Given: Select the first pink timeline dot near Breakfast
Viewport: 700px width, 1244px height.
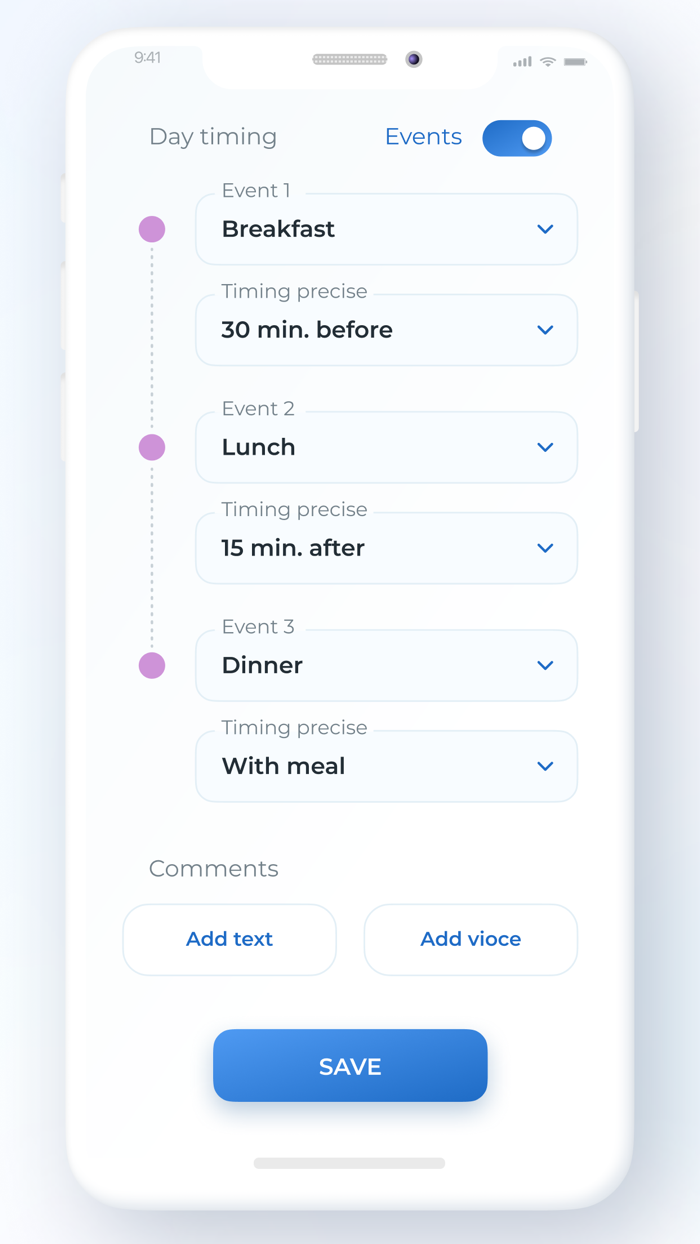Looking at the screenshot, I should pyautogui.click(x=151, y=229).
